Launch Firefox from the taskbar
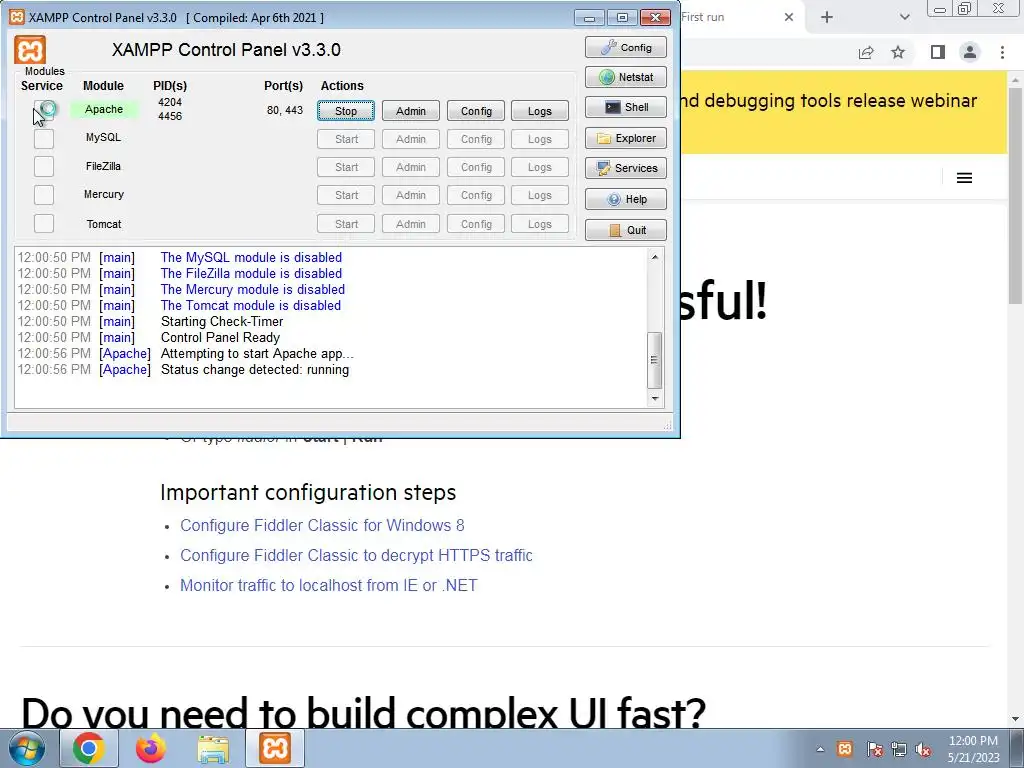Screen dimensions: 1024x768 tap(151, 748)
